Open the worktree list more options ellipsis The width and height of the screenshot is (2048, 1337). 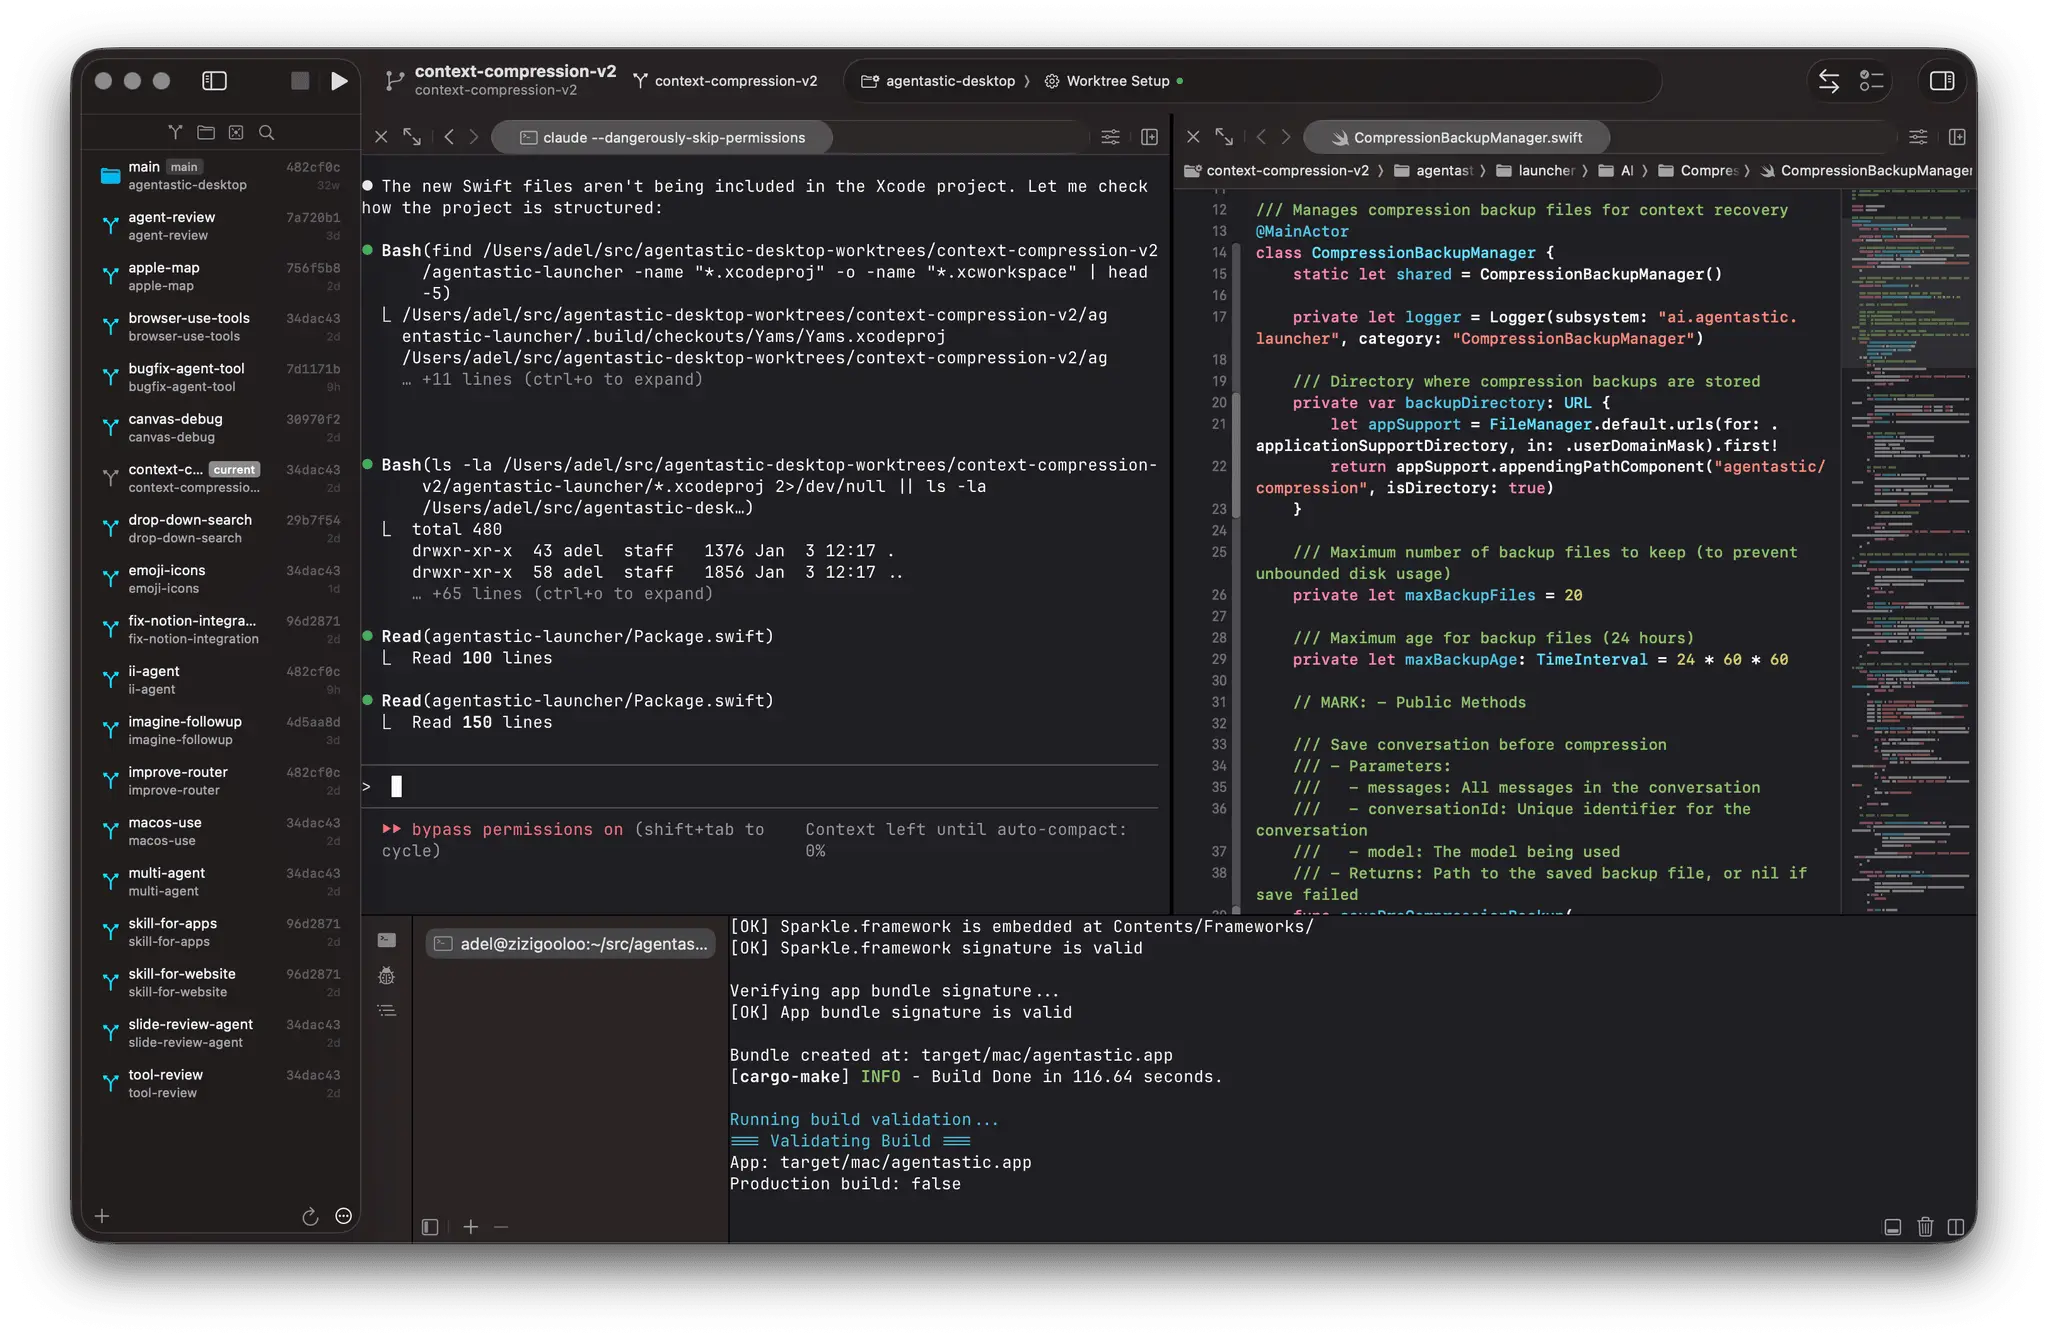coord(343,1216)
